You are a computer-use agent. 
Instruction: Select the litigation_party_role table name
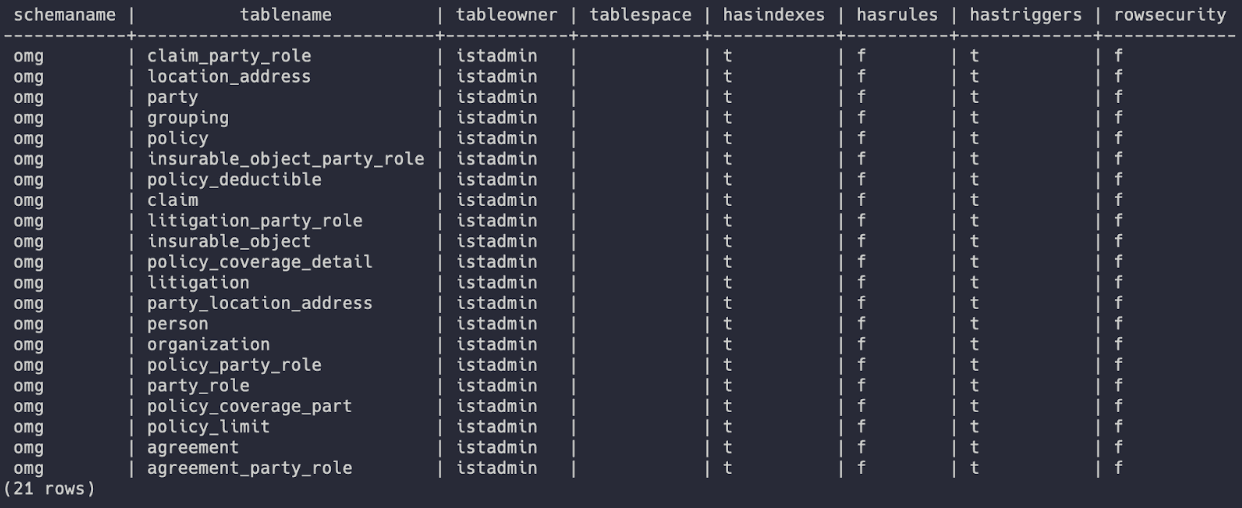point(254,221)
